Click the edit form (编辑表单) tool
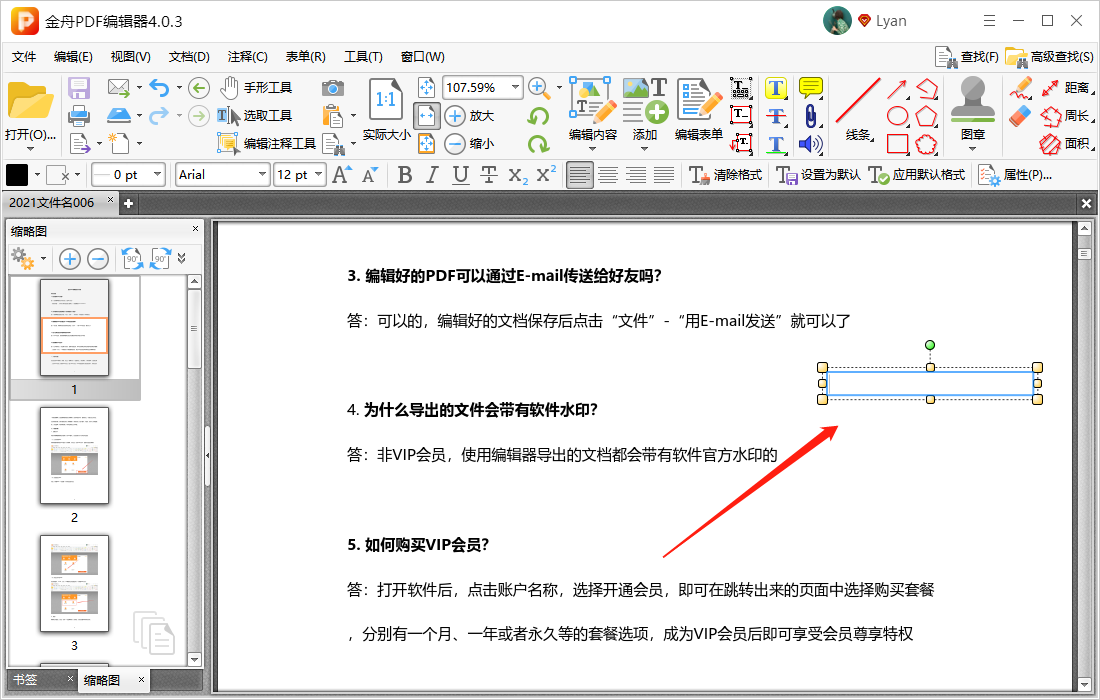 click(x=699, y=109)
